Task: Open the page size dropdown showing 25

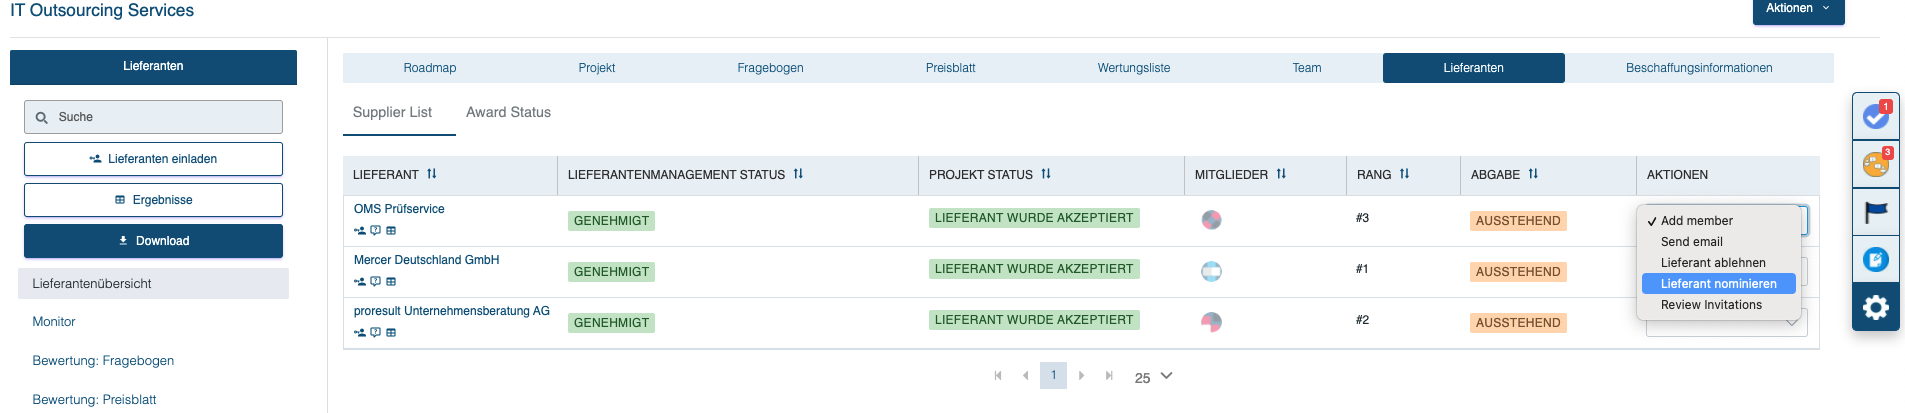Action: (1153, 377)
